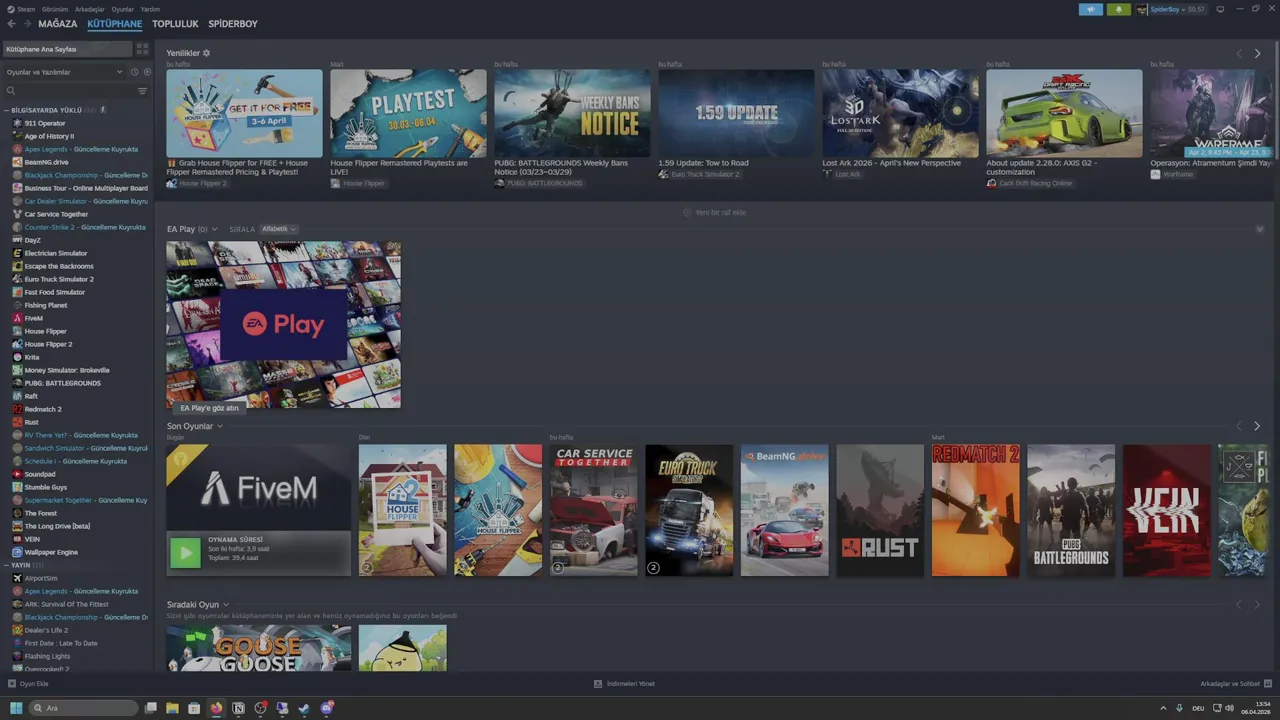The height and width of the screenshot is (720, 1280).
Task: Filter library by ready-to-play icon
Action: coord(147,72)
